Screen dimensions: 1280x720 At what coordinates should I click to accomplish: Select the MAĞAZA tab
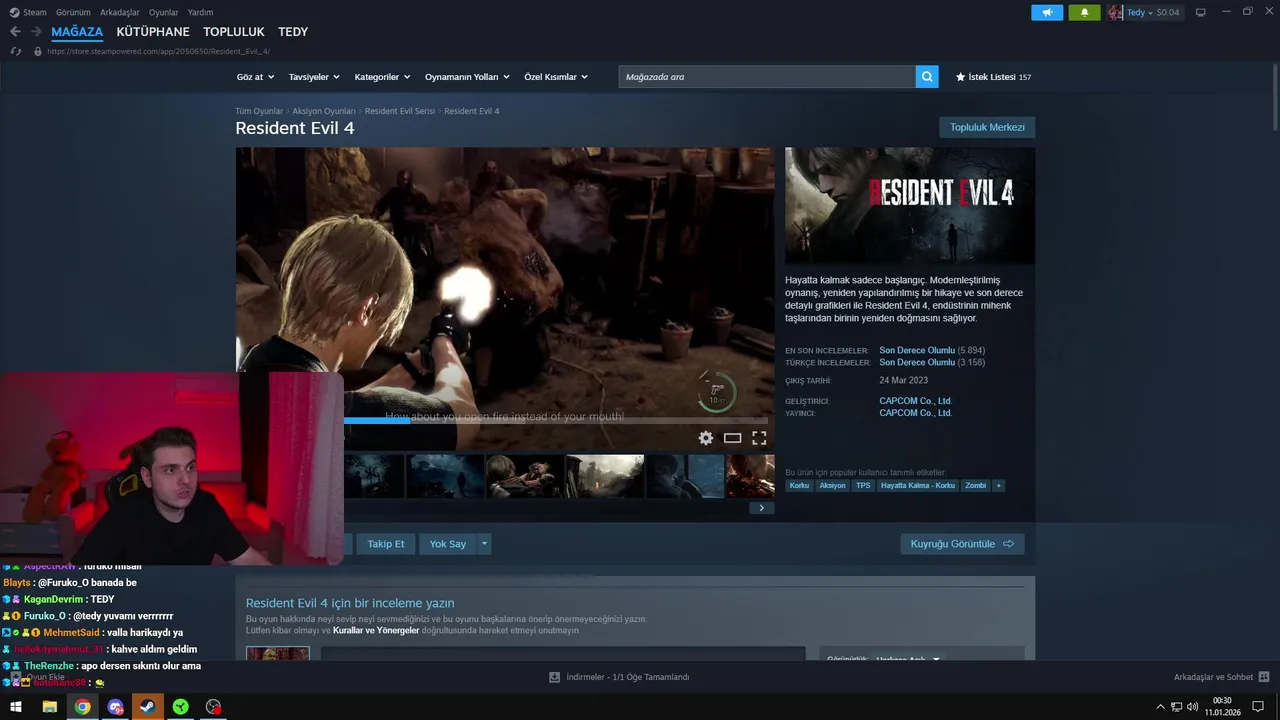pos(77,32)
